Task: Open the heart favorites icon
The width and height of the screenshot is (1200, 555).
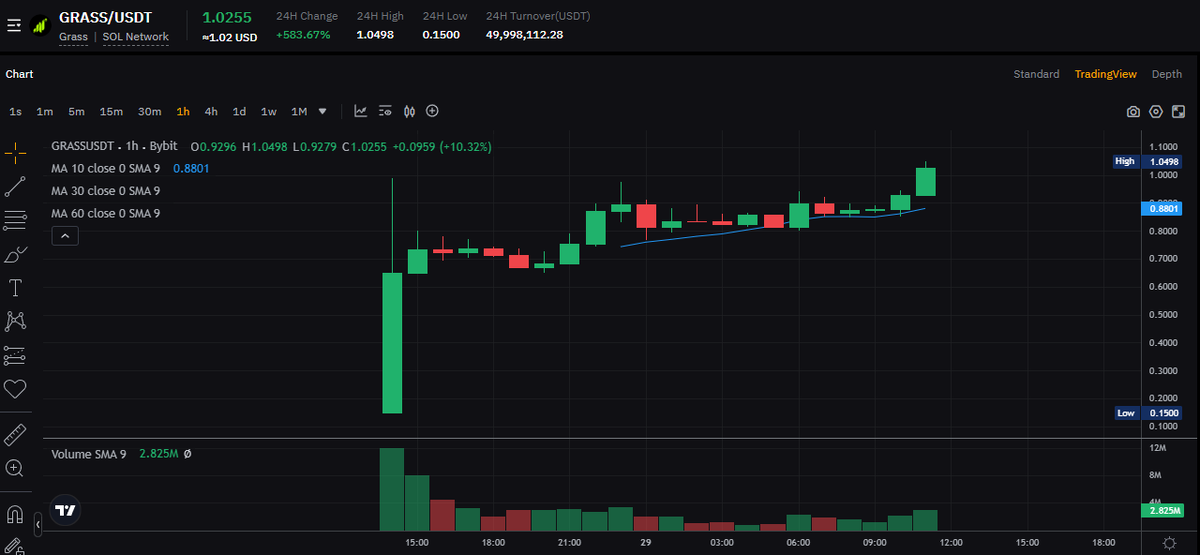Action: coord(15,389)
